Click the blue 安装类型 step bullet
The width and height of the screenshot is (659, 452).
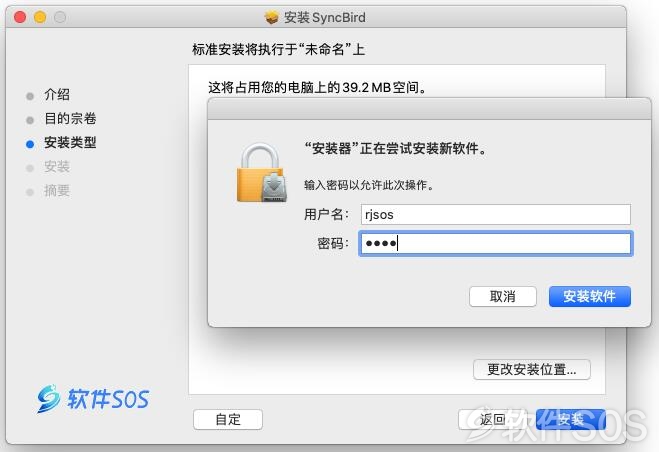click(x=30, y=144)
